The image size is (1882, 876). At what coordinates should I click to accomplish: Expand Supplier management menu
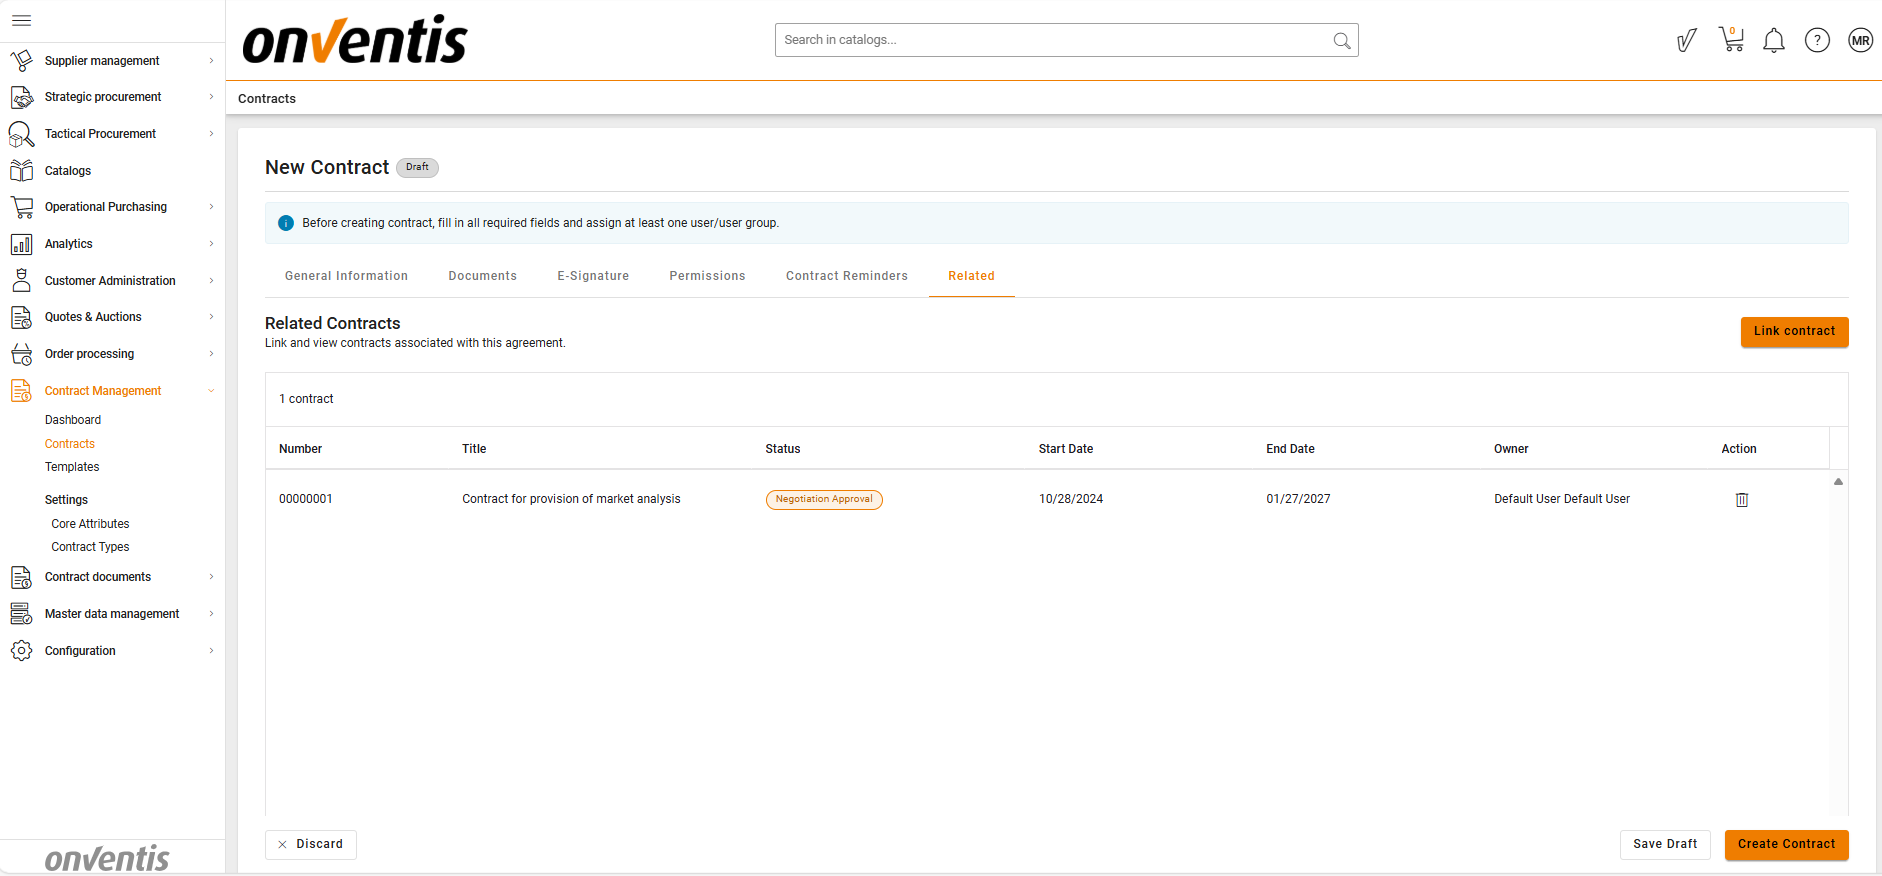[211, 61]
